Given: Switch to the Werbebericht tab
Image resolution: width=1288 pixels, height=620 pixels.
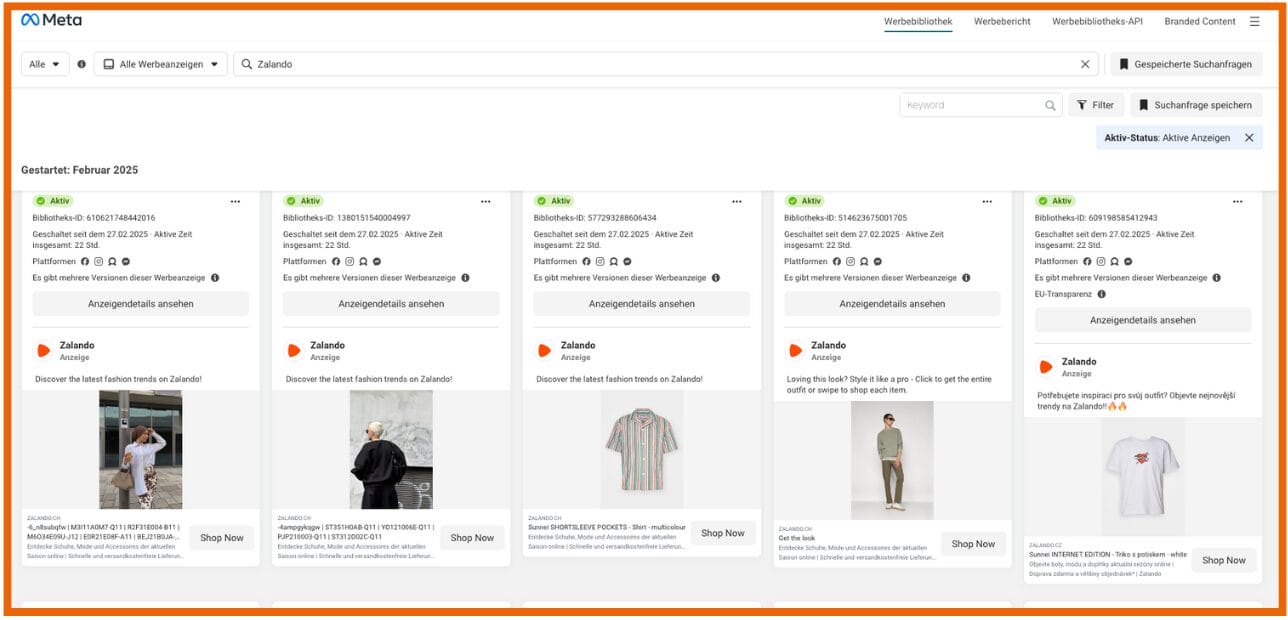Looking at the screenshot, I should tap(1002, 21).
